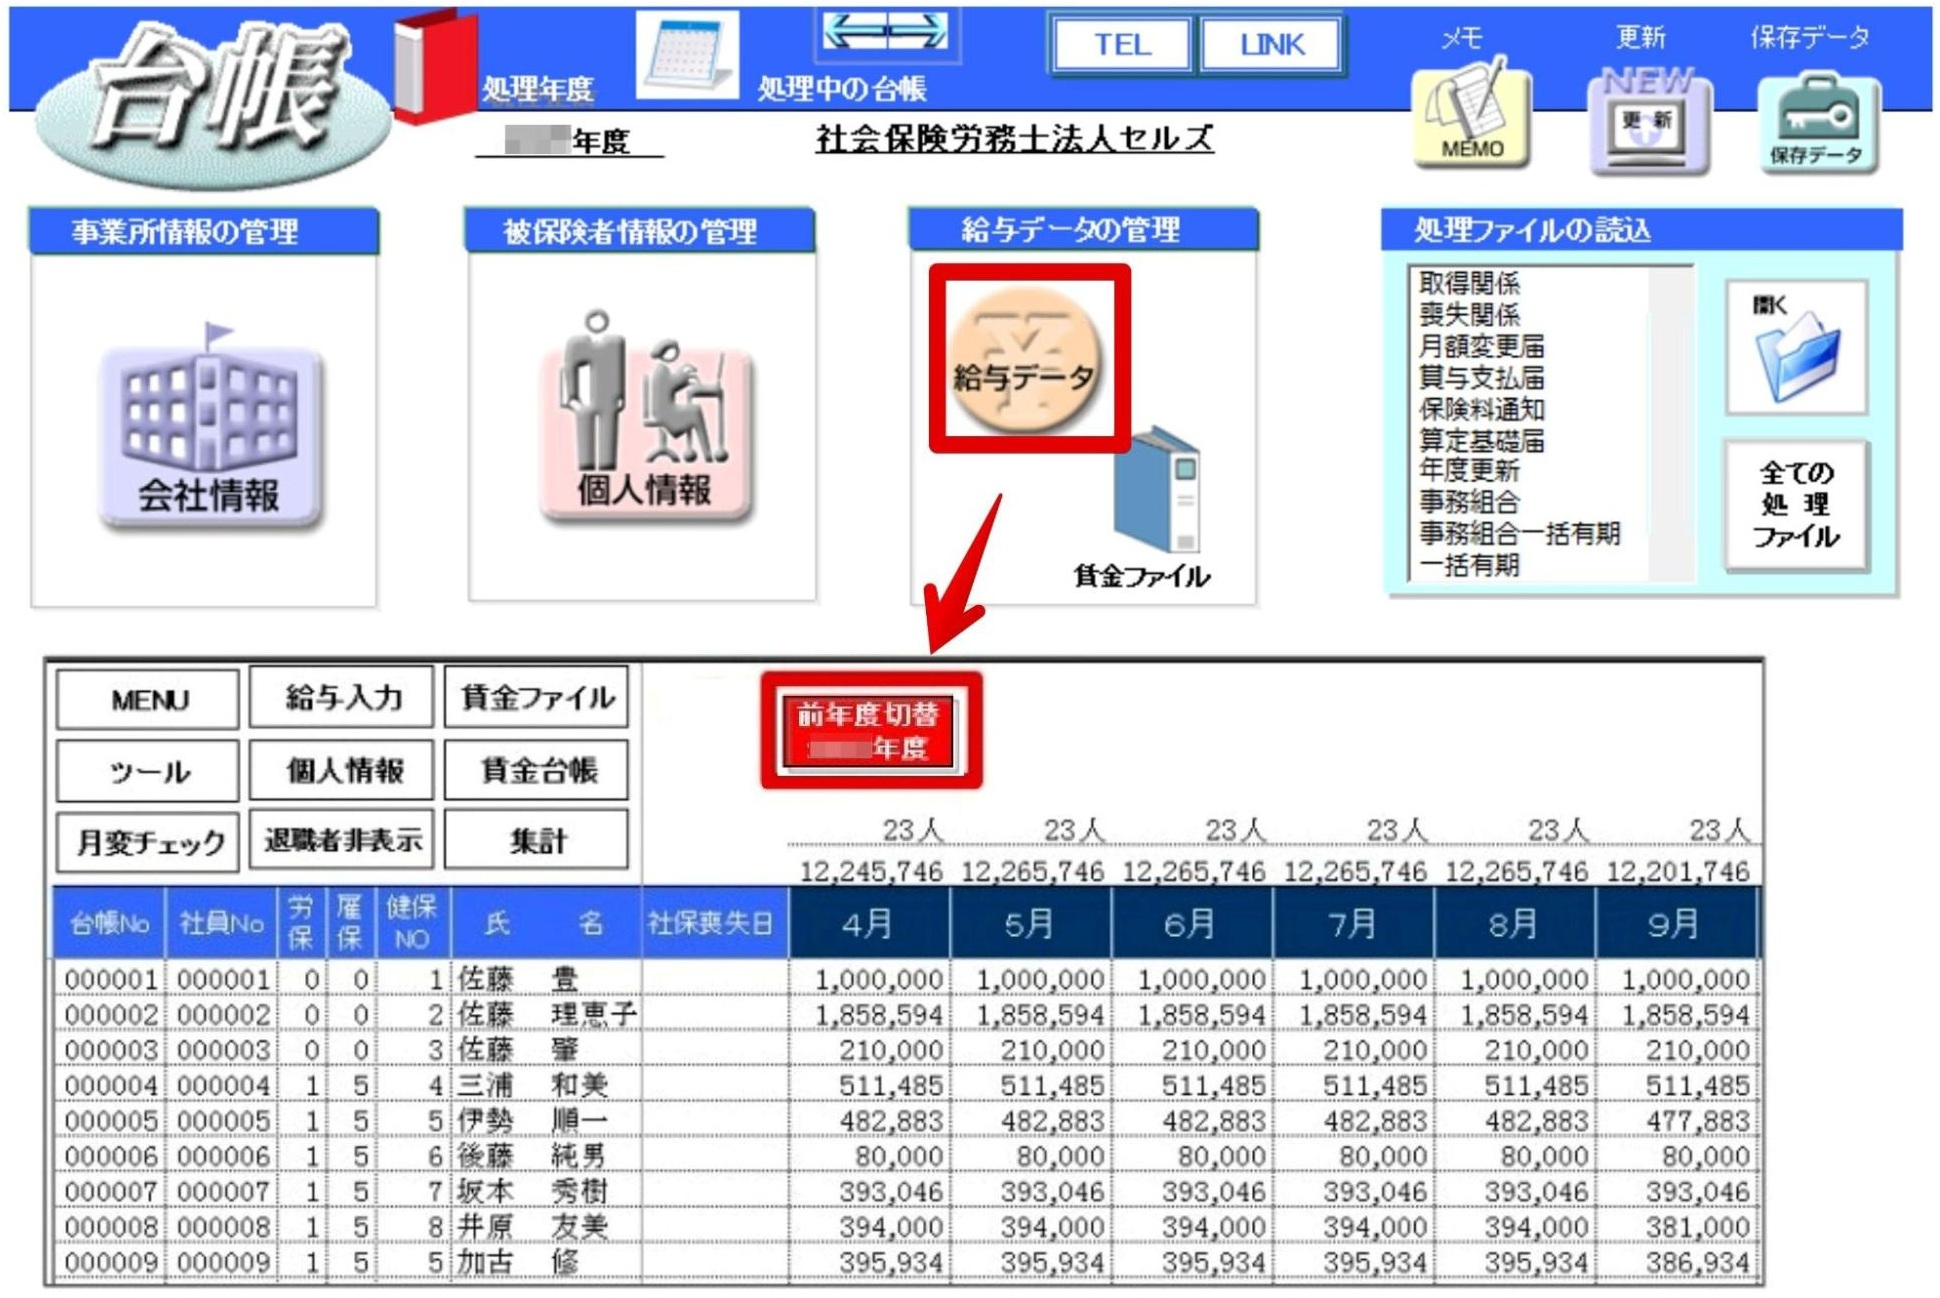Click the 6月 column header
1940x1298 pixels.
coord(1191,923)
